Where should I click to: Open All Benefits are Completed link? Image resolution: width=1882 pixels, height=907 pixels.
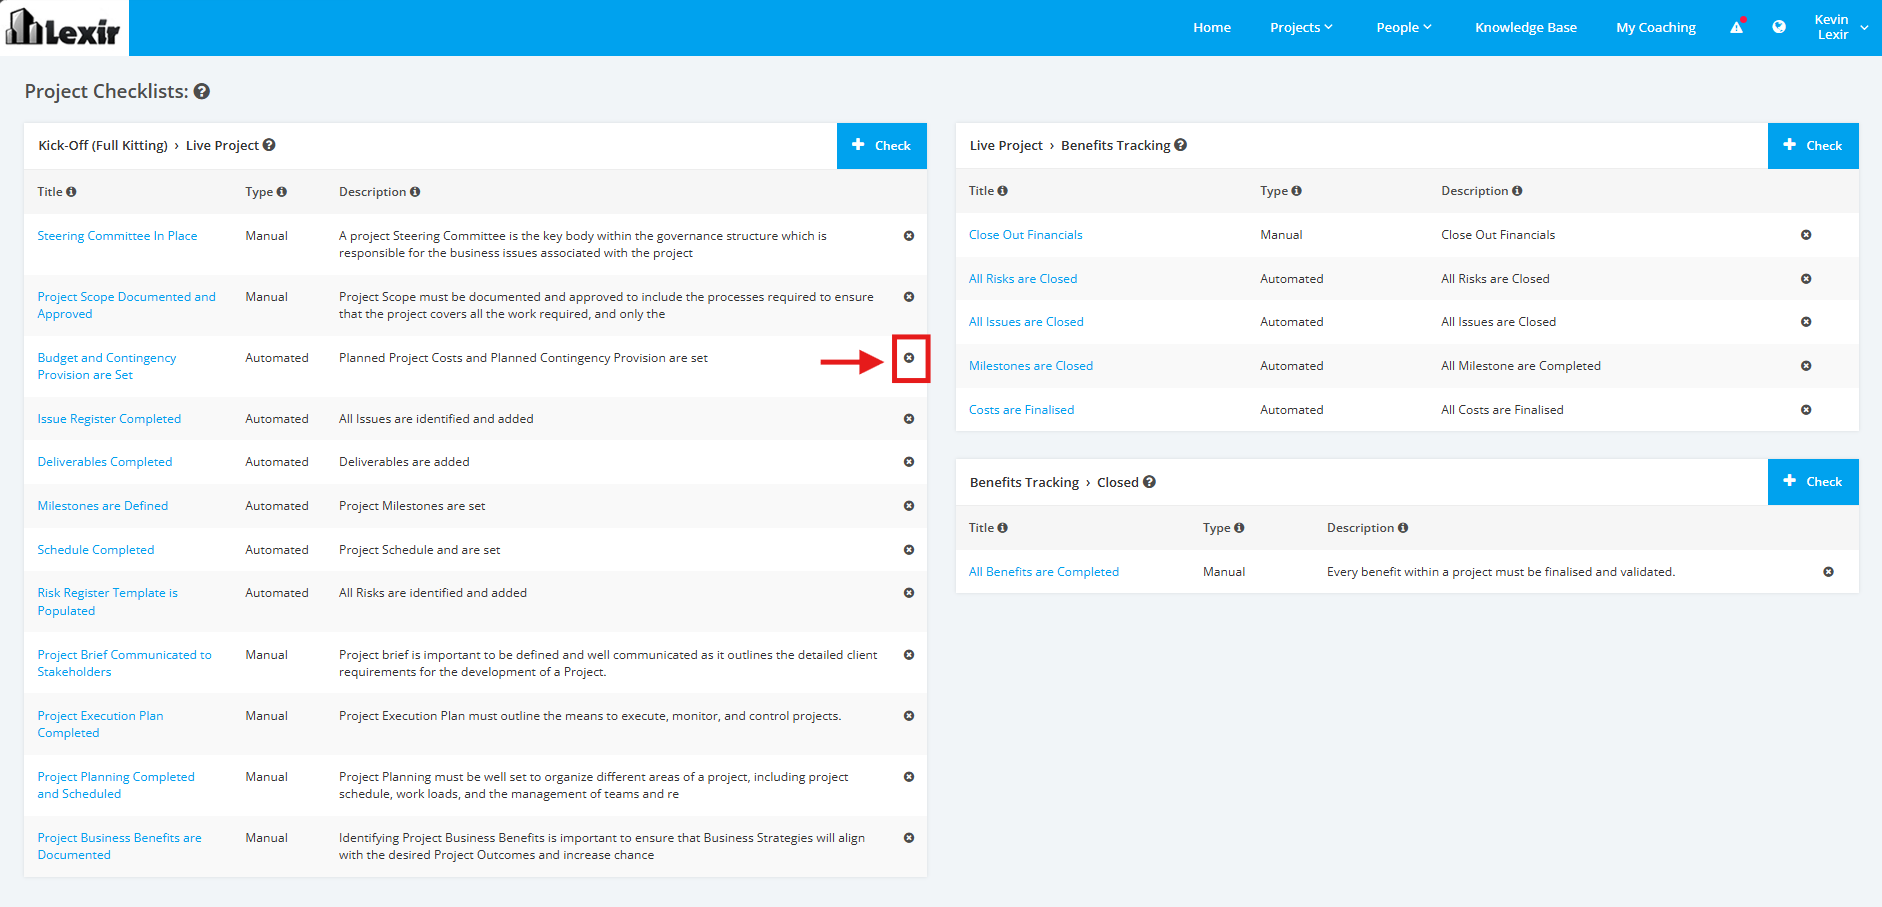(x=1044, y=572)
